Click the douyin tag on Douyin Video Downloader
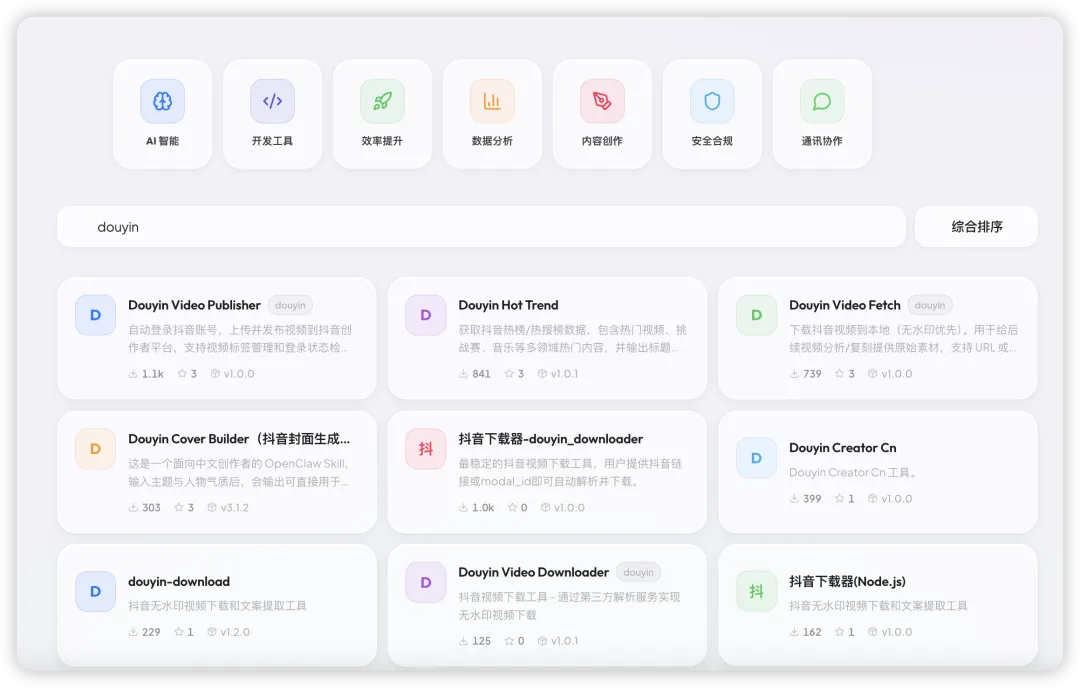The height and width of the screenshot is (688, 1080). (638, 572)
